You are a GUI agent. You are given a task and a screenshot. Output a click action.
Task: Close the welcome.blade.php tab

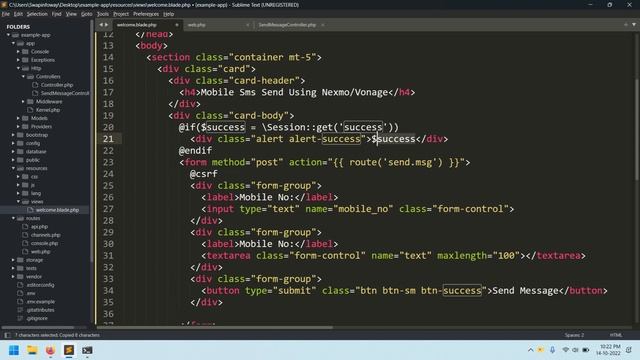(177, 25)
